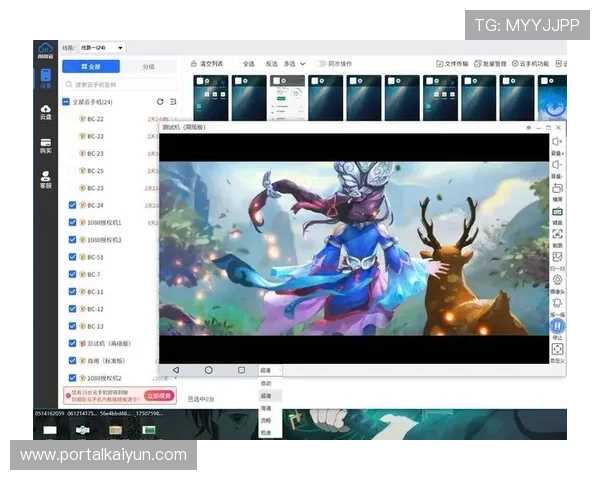600x480 pixels.
Task: Switch to the 分组 groups tab
Action: point(148,66)
